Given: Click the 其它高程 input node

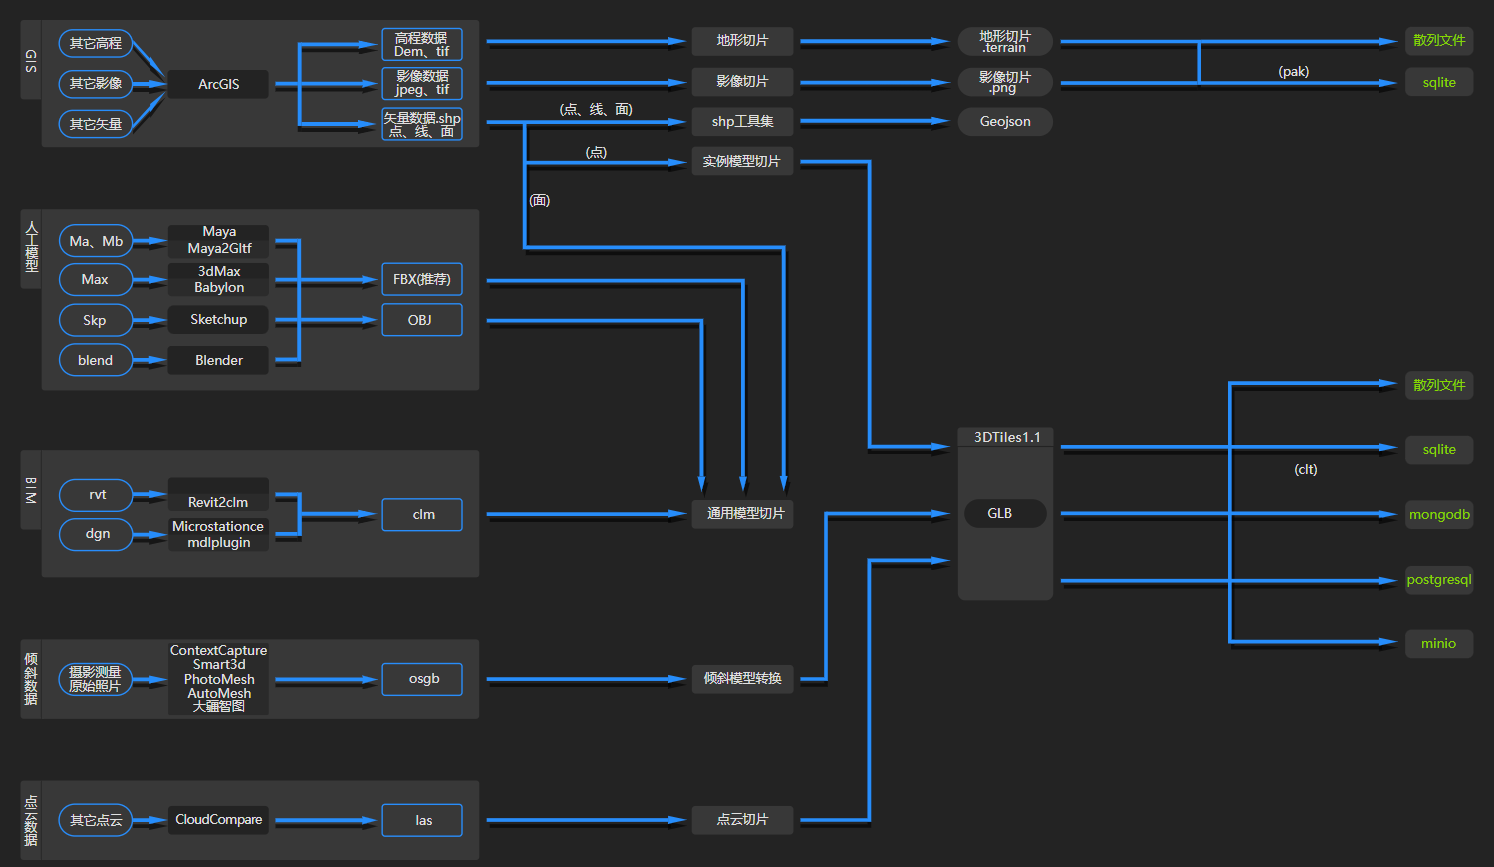Looking at the screenshot, I should [96, 43].
